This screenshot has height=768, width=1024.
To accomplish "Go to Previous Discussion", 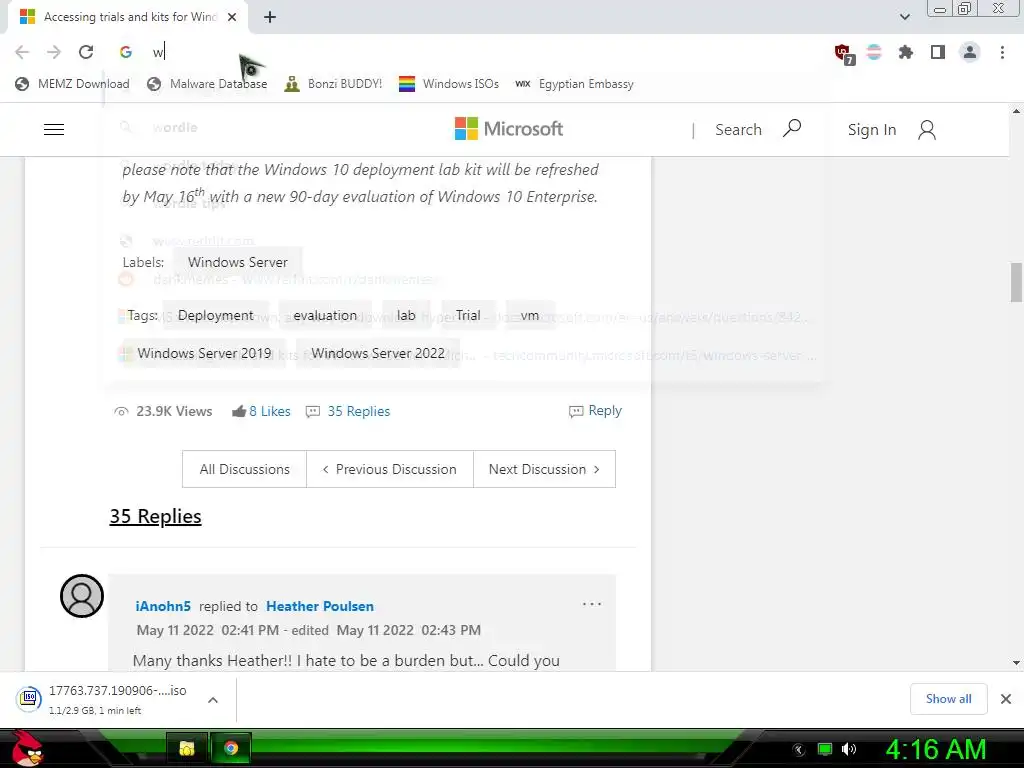I will click(390, 469).
